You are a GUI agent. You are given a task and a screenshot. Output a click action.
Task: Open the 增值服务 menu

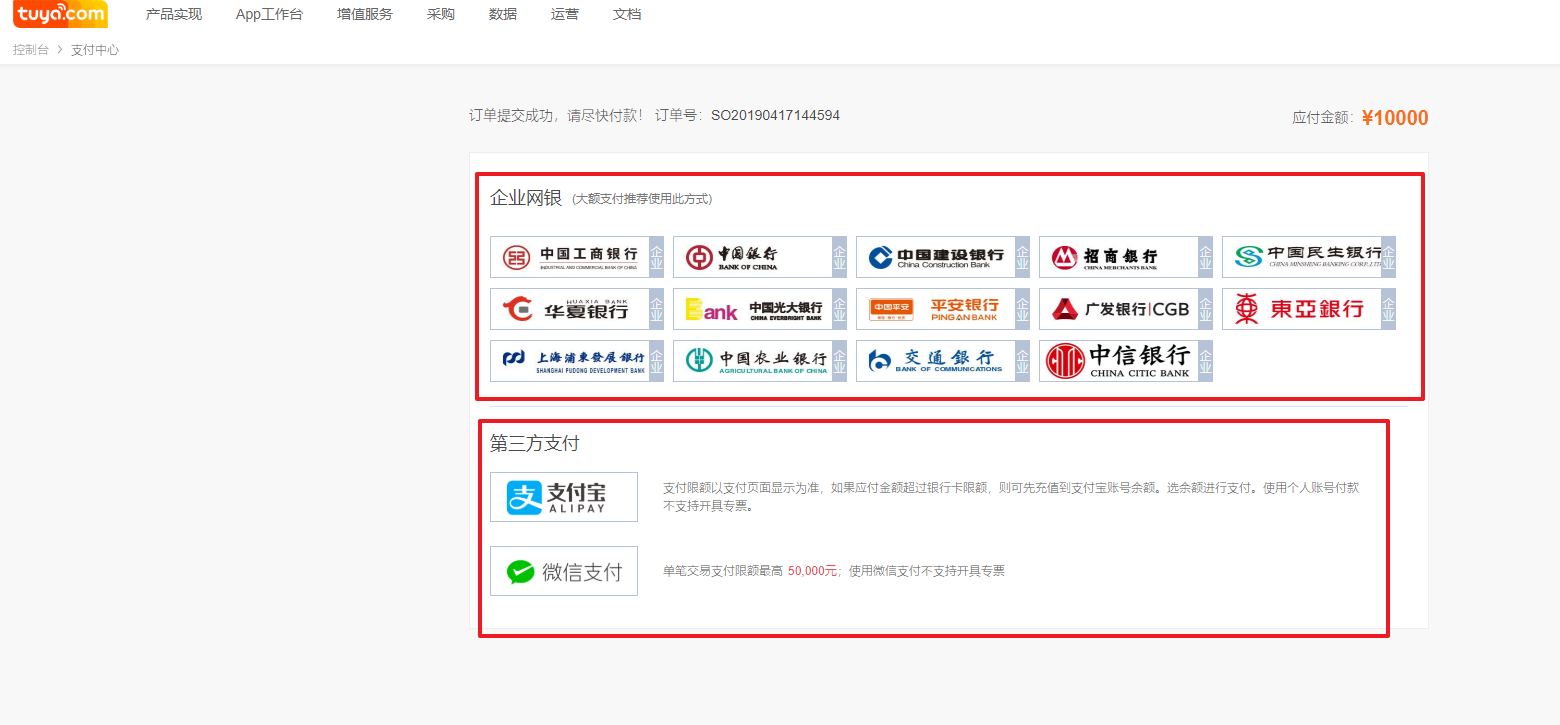365,14
